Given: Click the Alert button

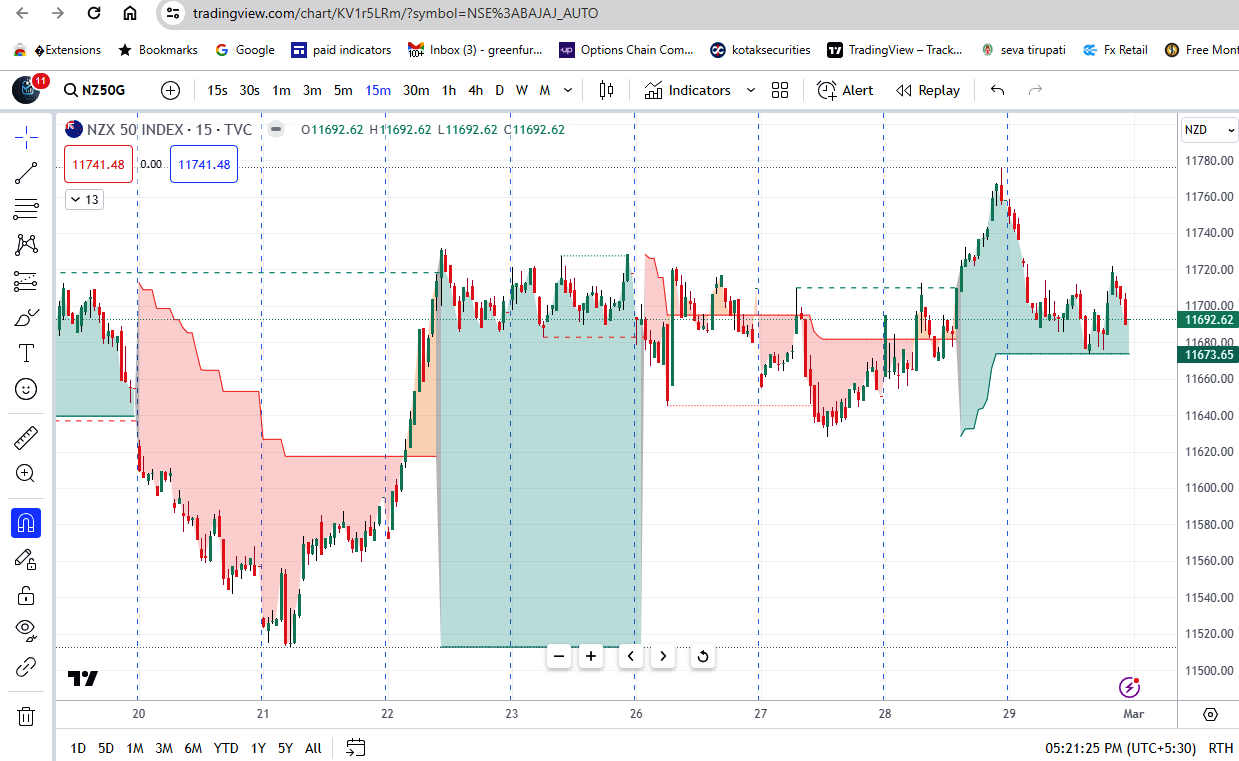Looking at the screenshot, I should 845,90.
